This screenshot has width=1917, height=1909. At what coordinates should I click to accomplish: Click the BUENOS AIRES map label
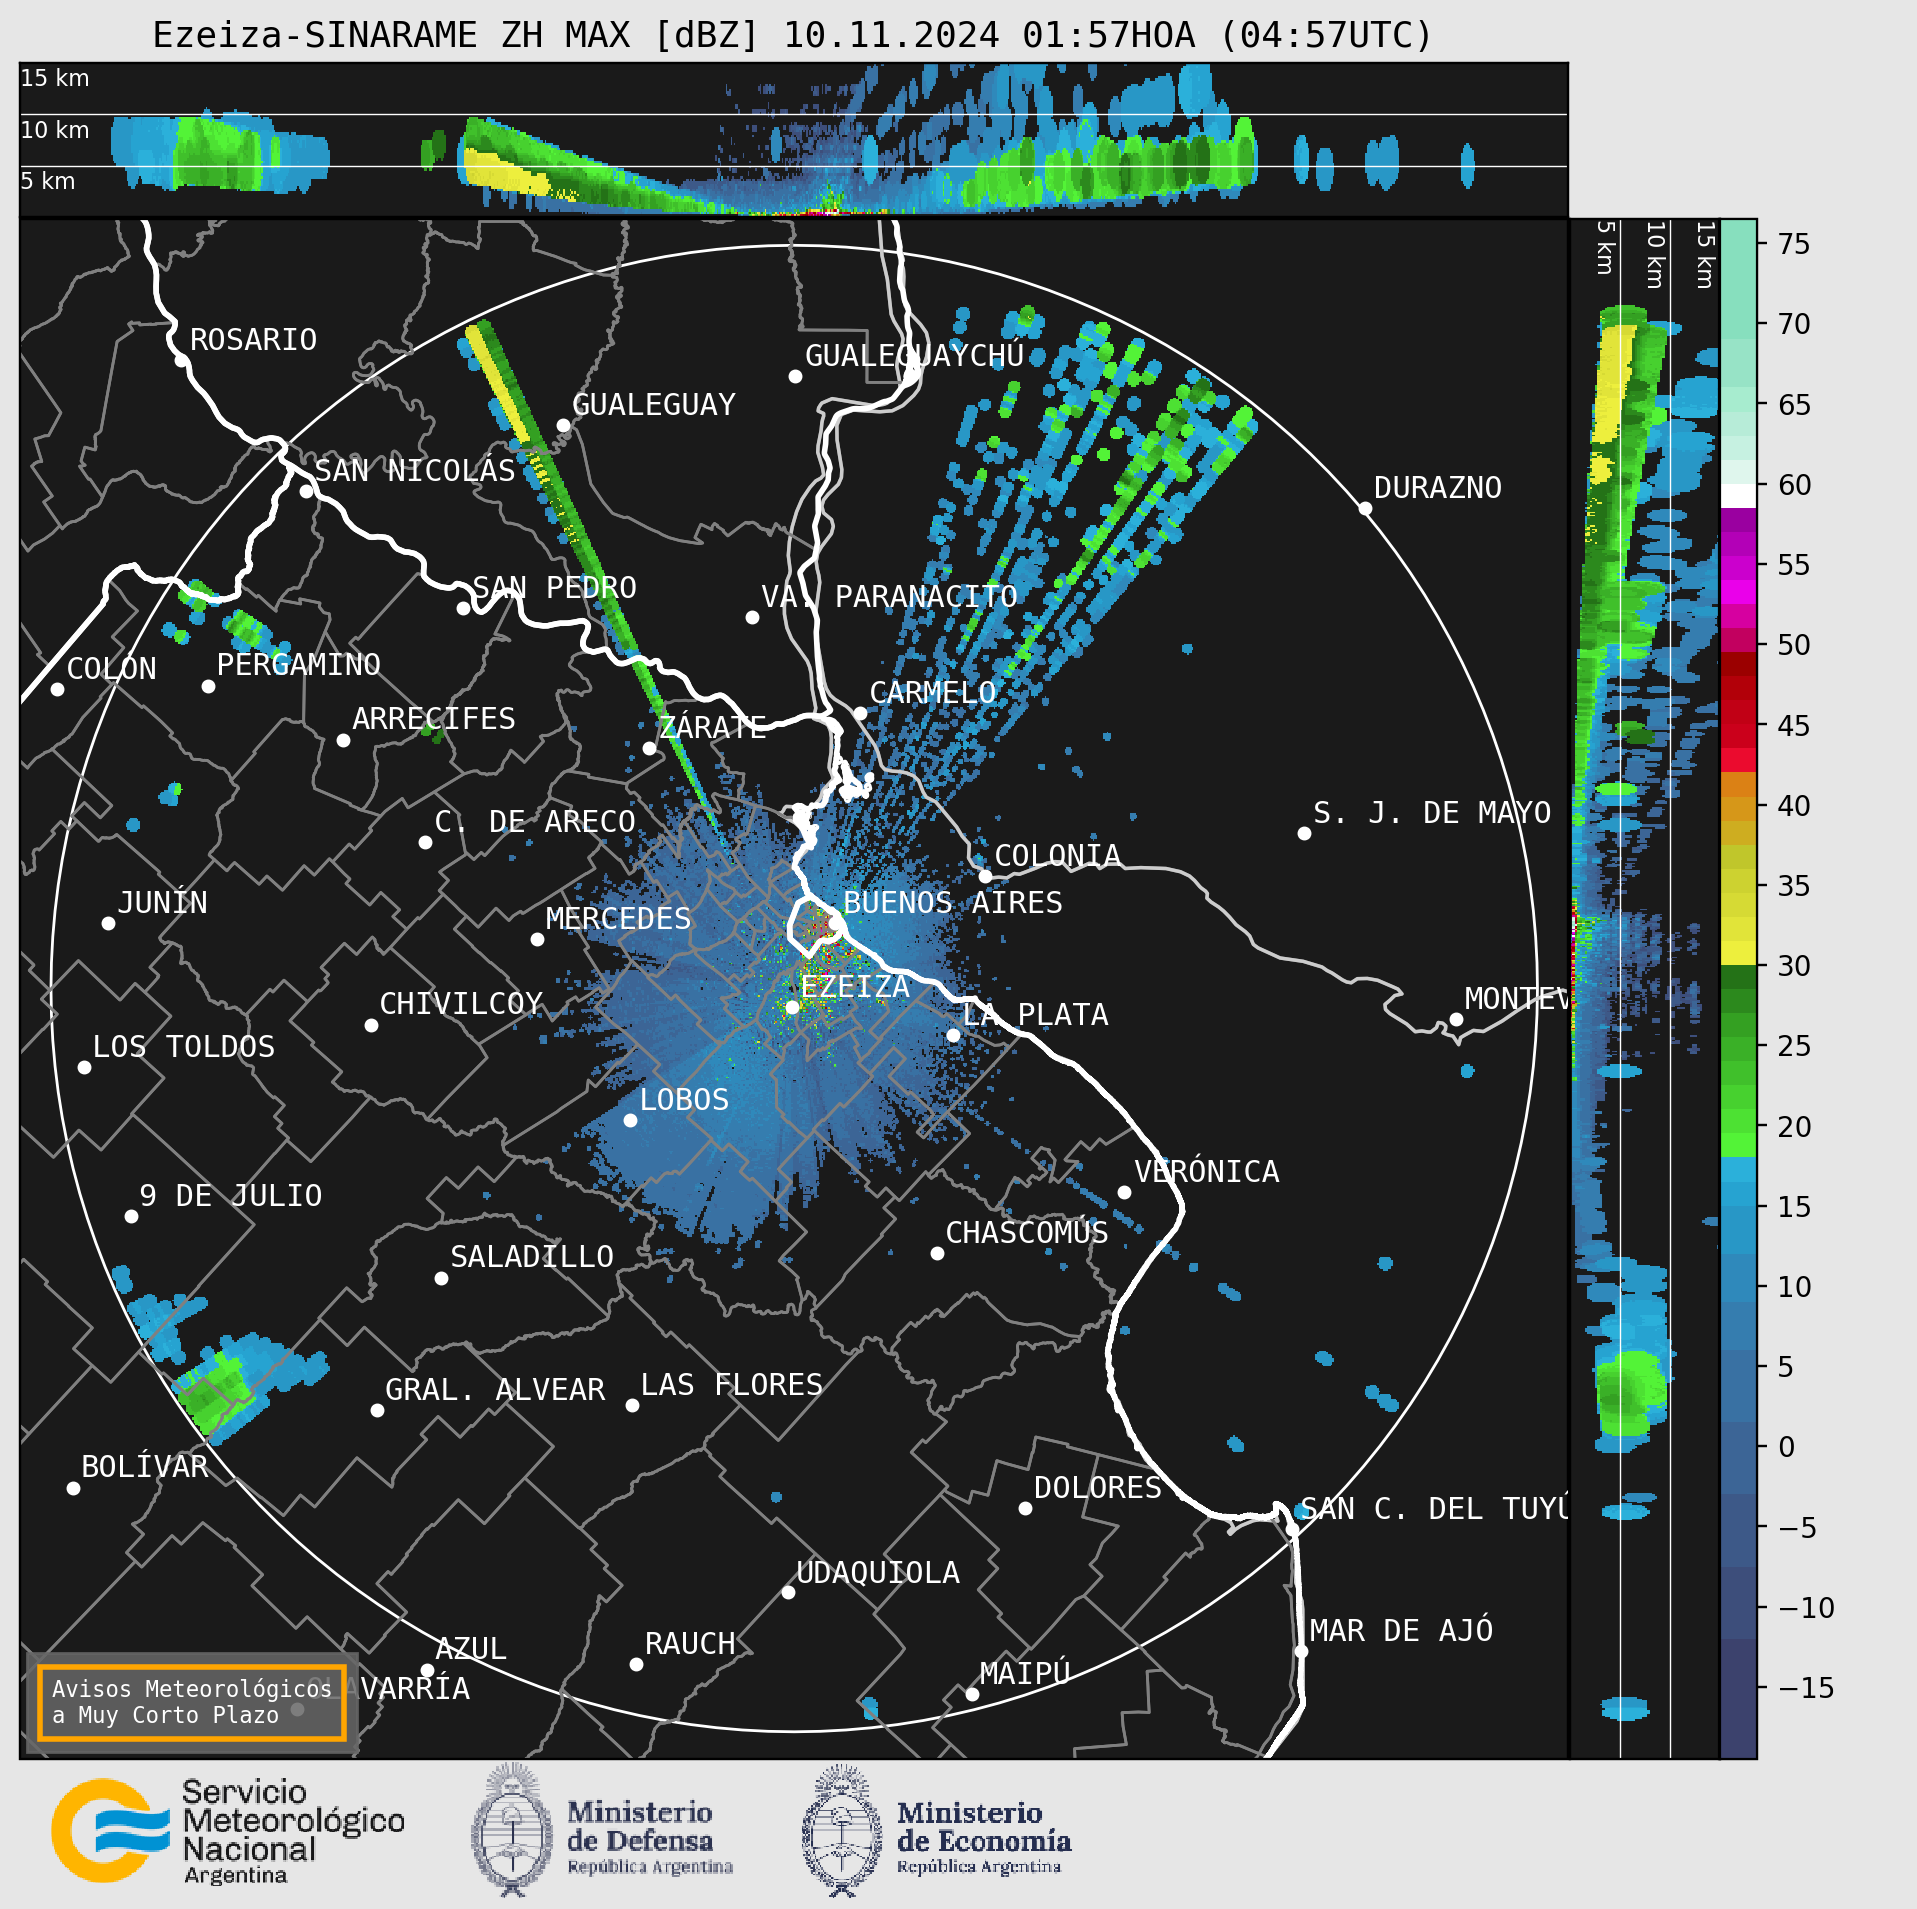click(953, 903)
